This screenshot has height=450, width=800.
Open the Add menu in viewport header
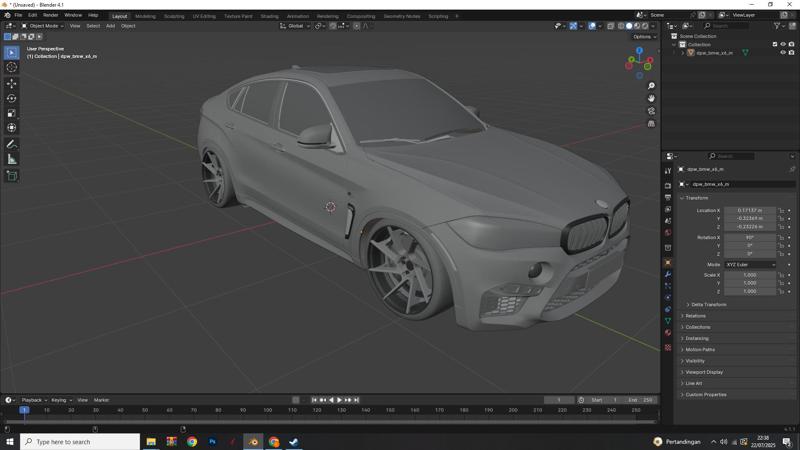tap(110, 26)
